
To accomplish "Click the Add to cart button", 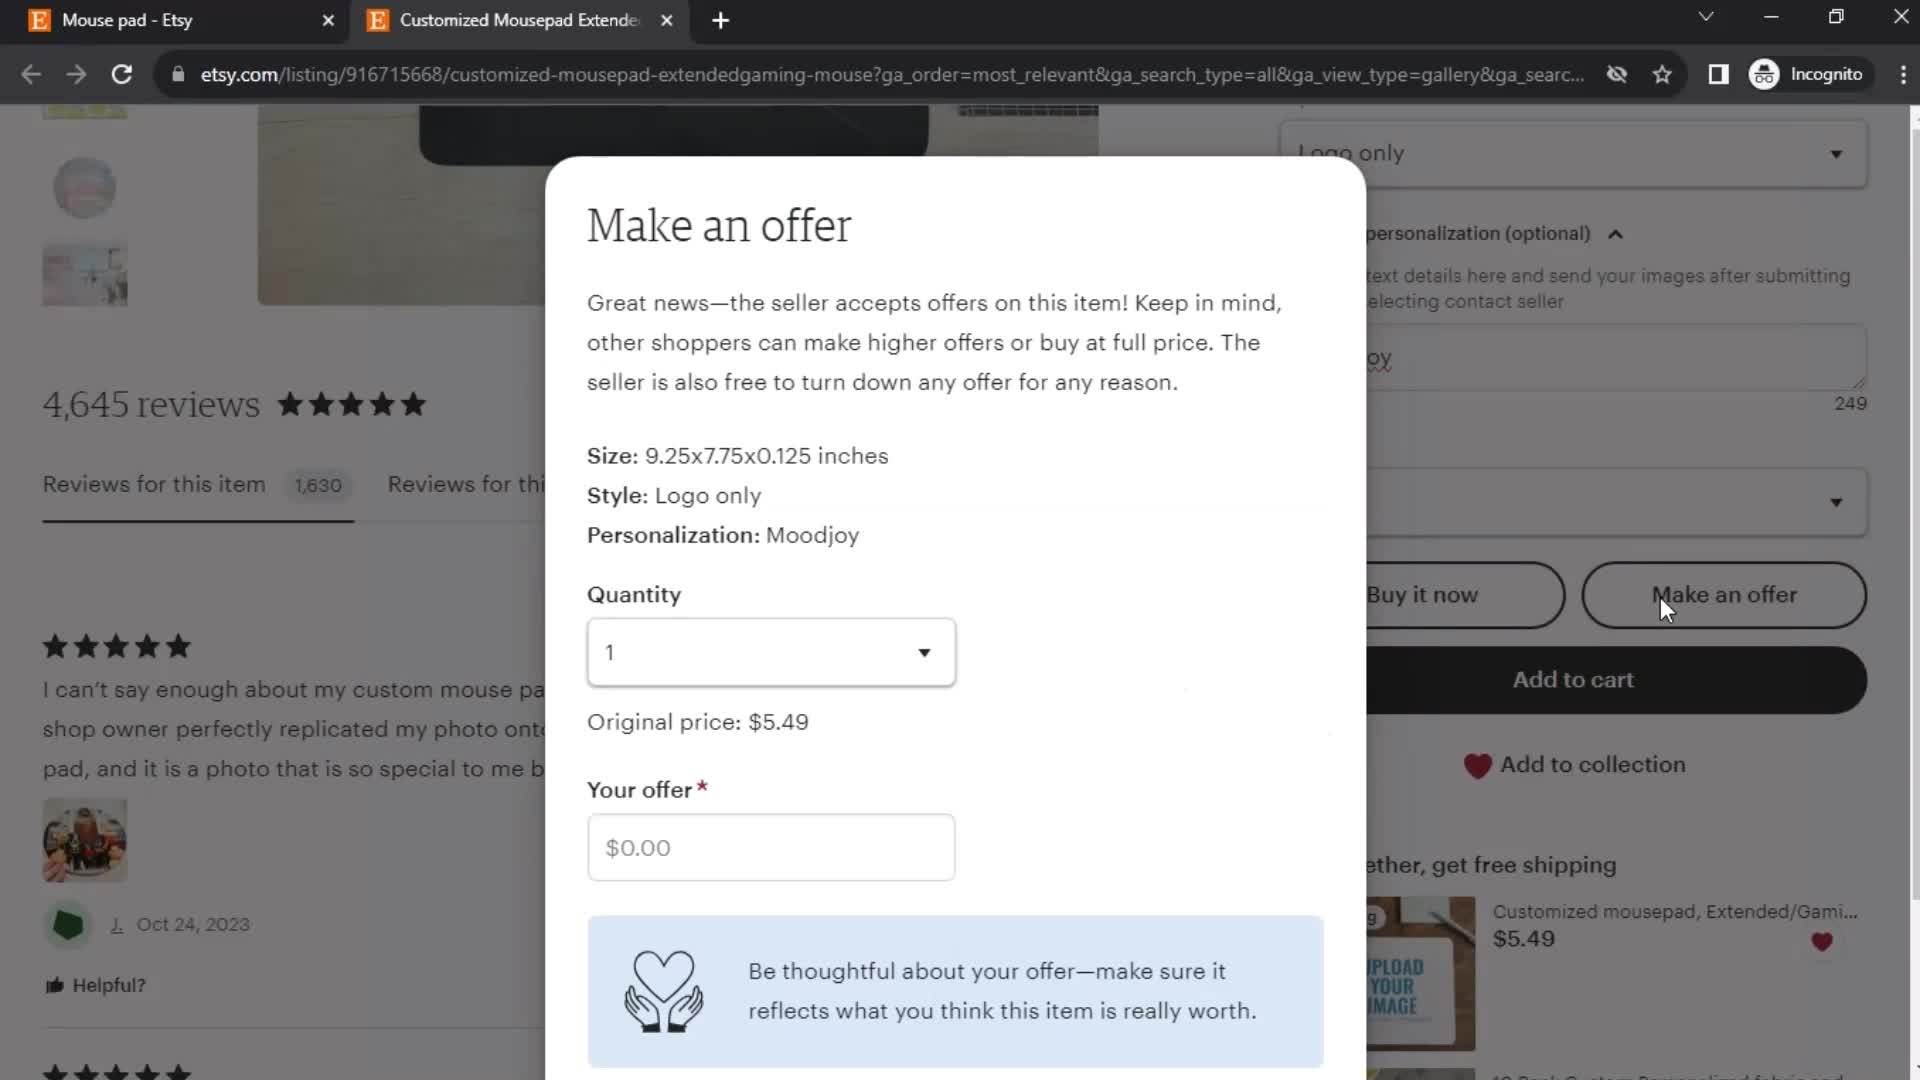I will 1573,679.
